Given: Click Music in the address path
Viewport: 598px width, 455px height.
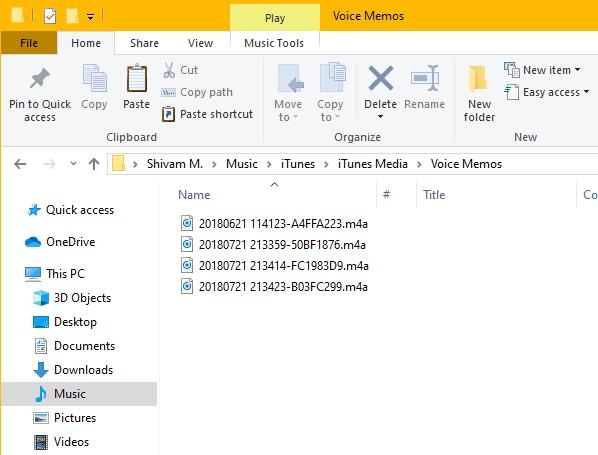Looking at the screenshot, I should (242, 164).
